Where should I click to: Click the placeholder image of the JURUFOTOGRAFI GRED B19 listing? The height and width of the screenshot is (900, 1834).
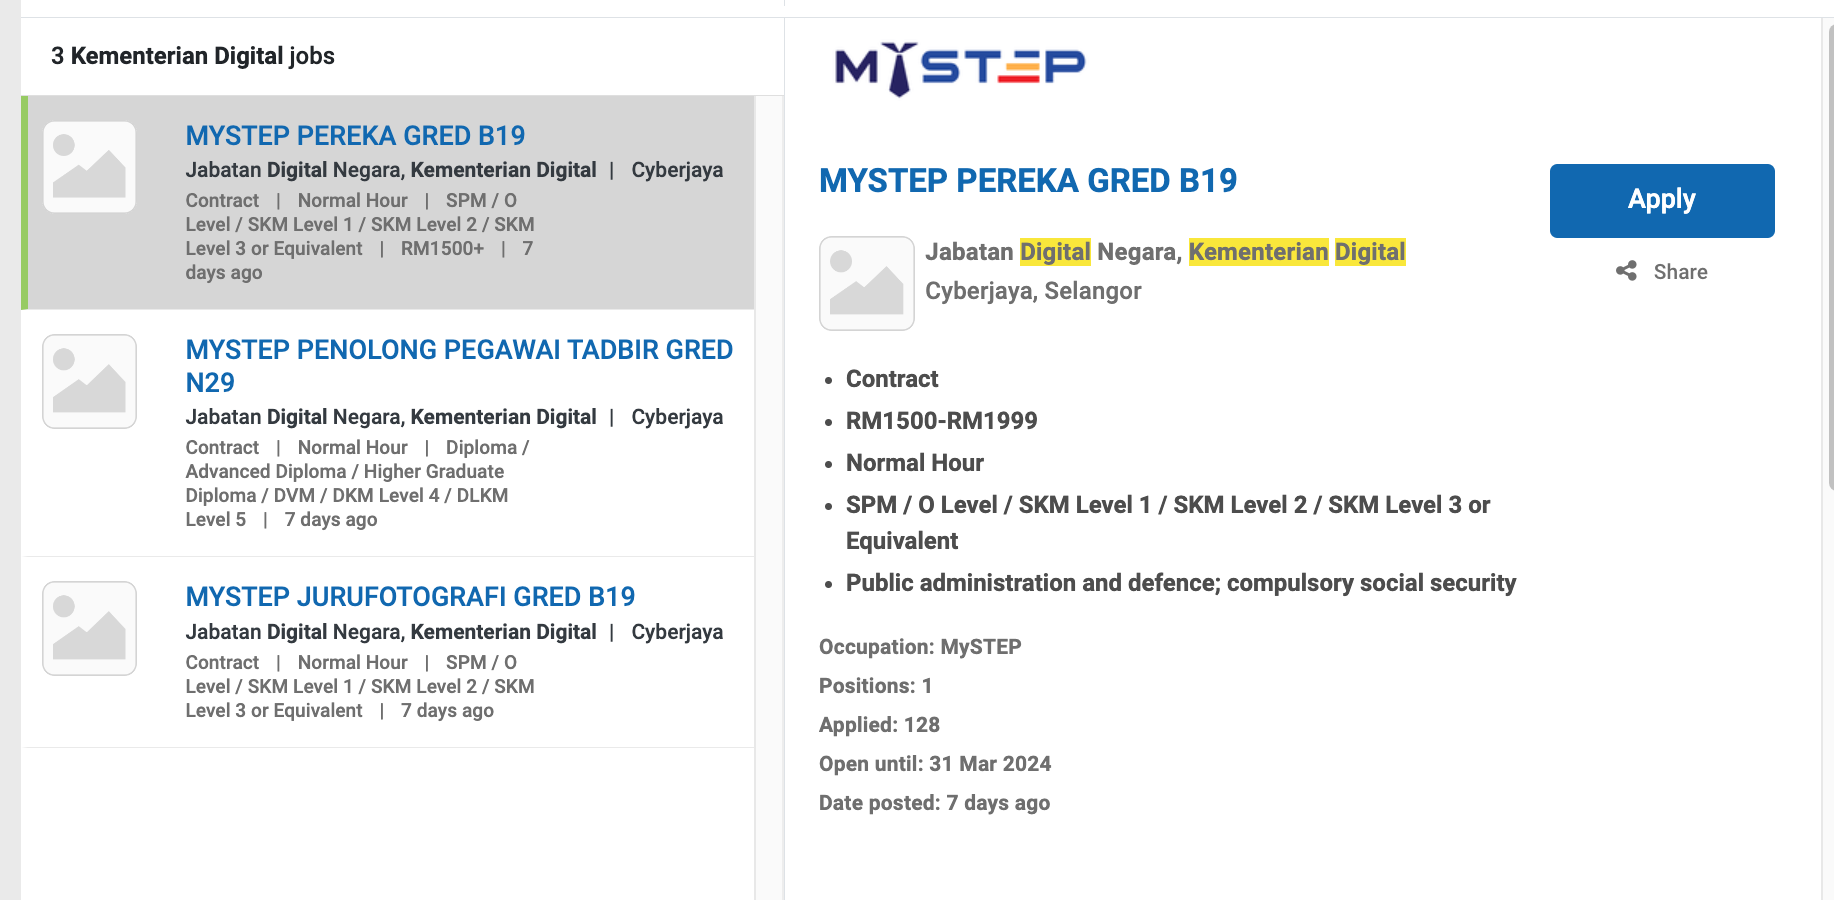pos(90,628)
